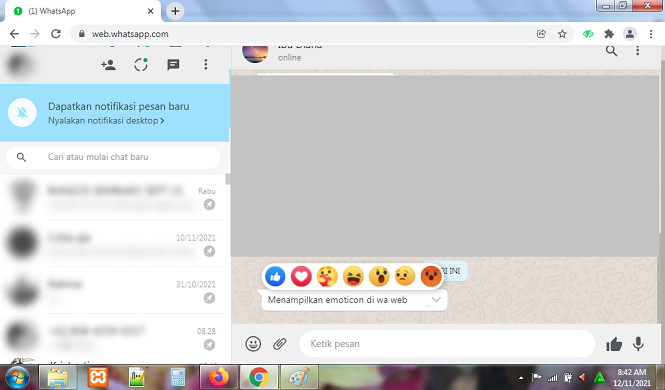Open chat header three-dot menu
Viewport: 665px width, 390px height.
pyautogui.click(x=637, y=51)
